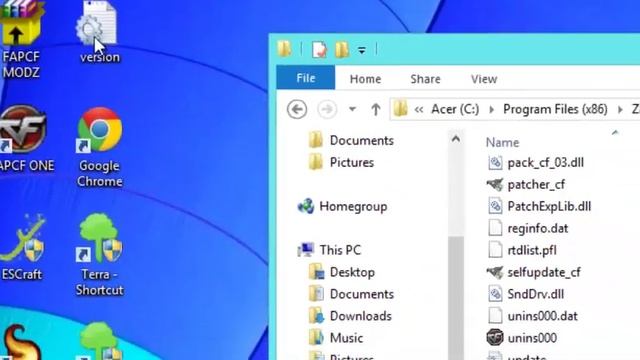Open Desktop under This PC

[x=352, y=272]
